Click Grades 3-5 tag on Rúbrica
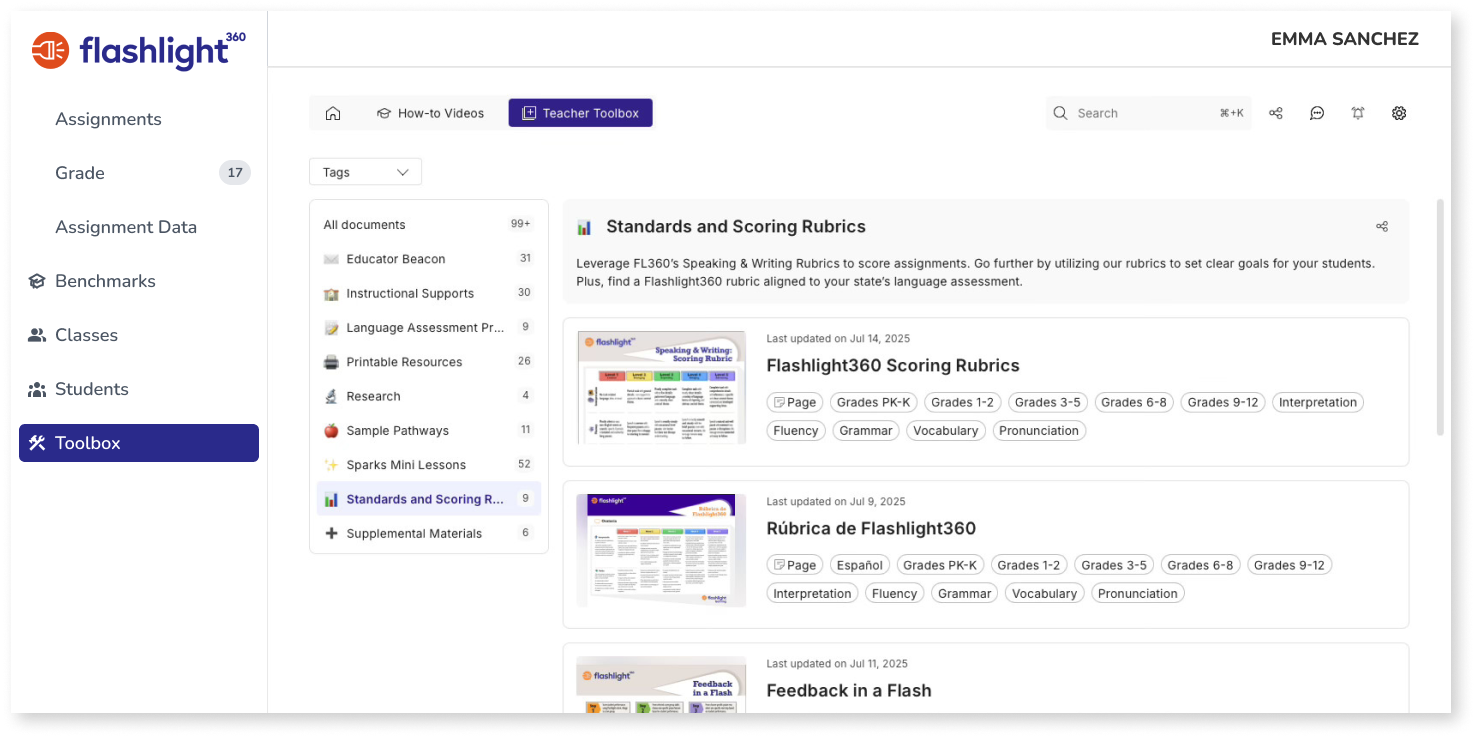Screen dimensions: 1476x738 coord(1114,565)
